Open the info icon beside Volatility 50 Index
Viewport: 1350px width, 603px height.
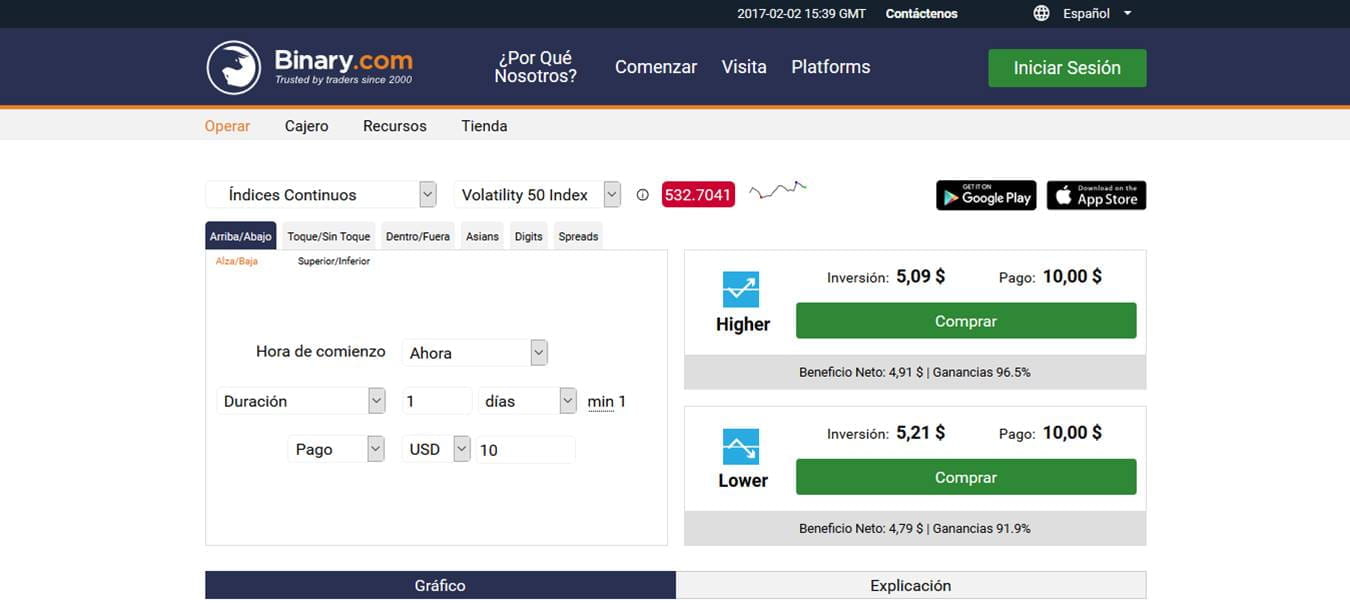[642, 195]
